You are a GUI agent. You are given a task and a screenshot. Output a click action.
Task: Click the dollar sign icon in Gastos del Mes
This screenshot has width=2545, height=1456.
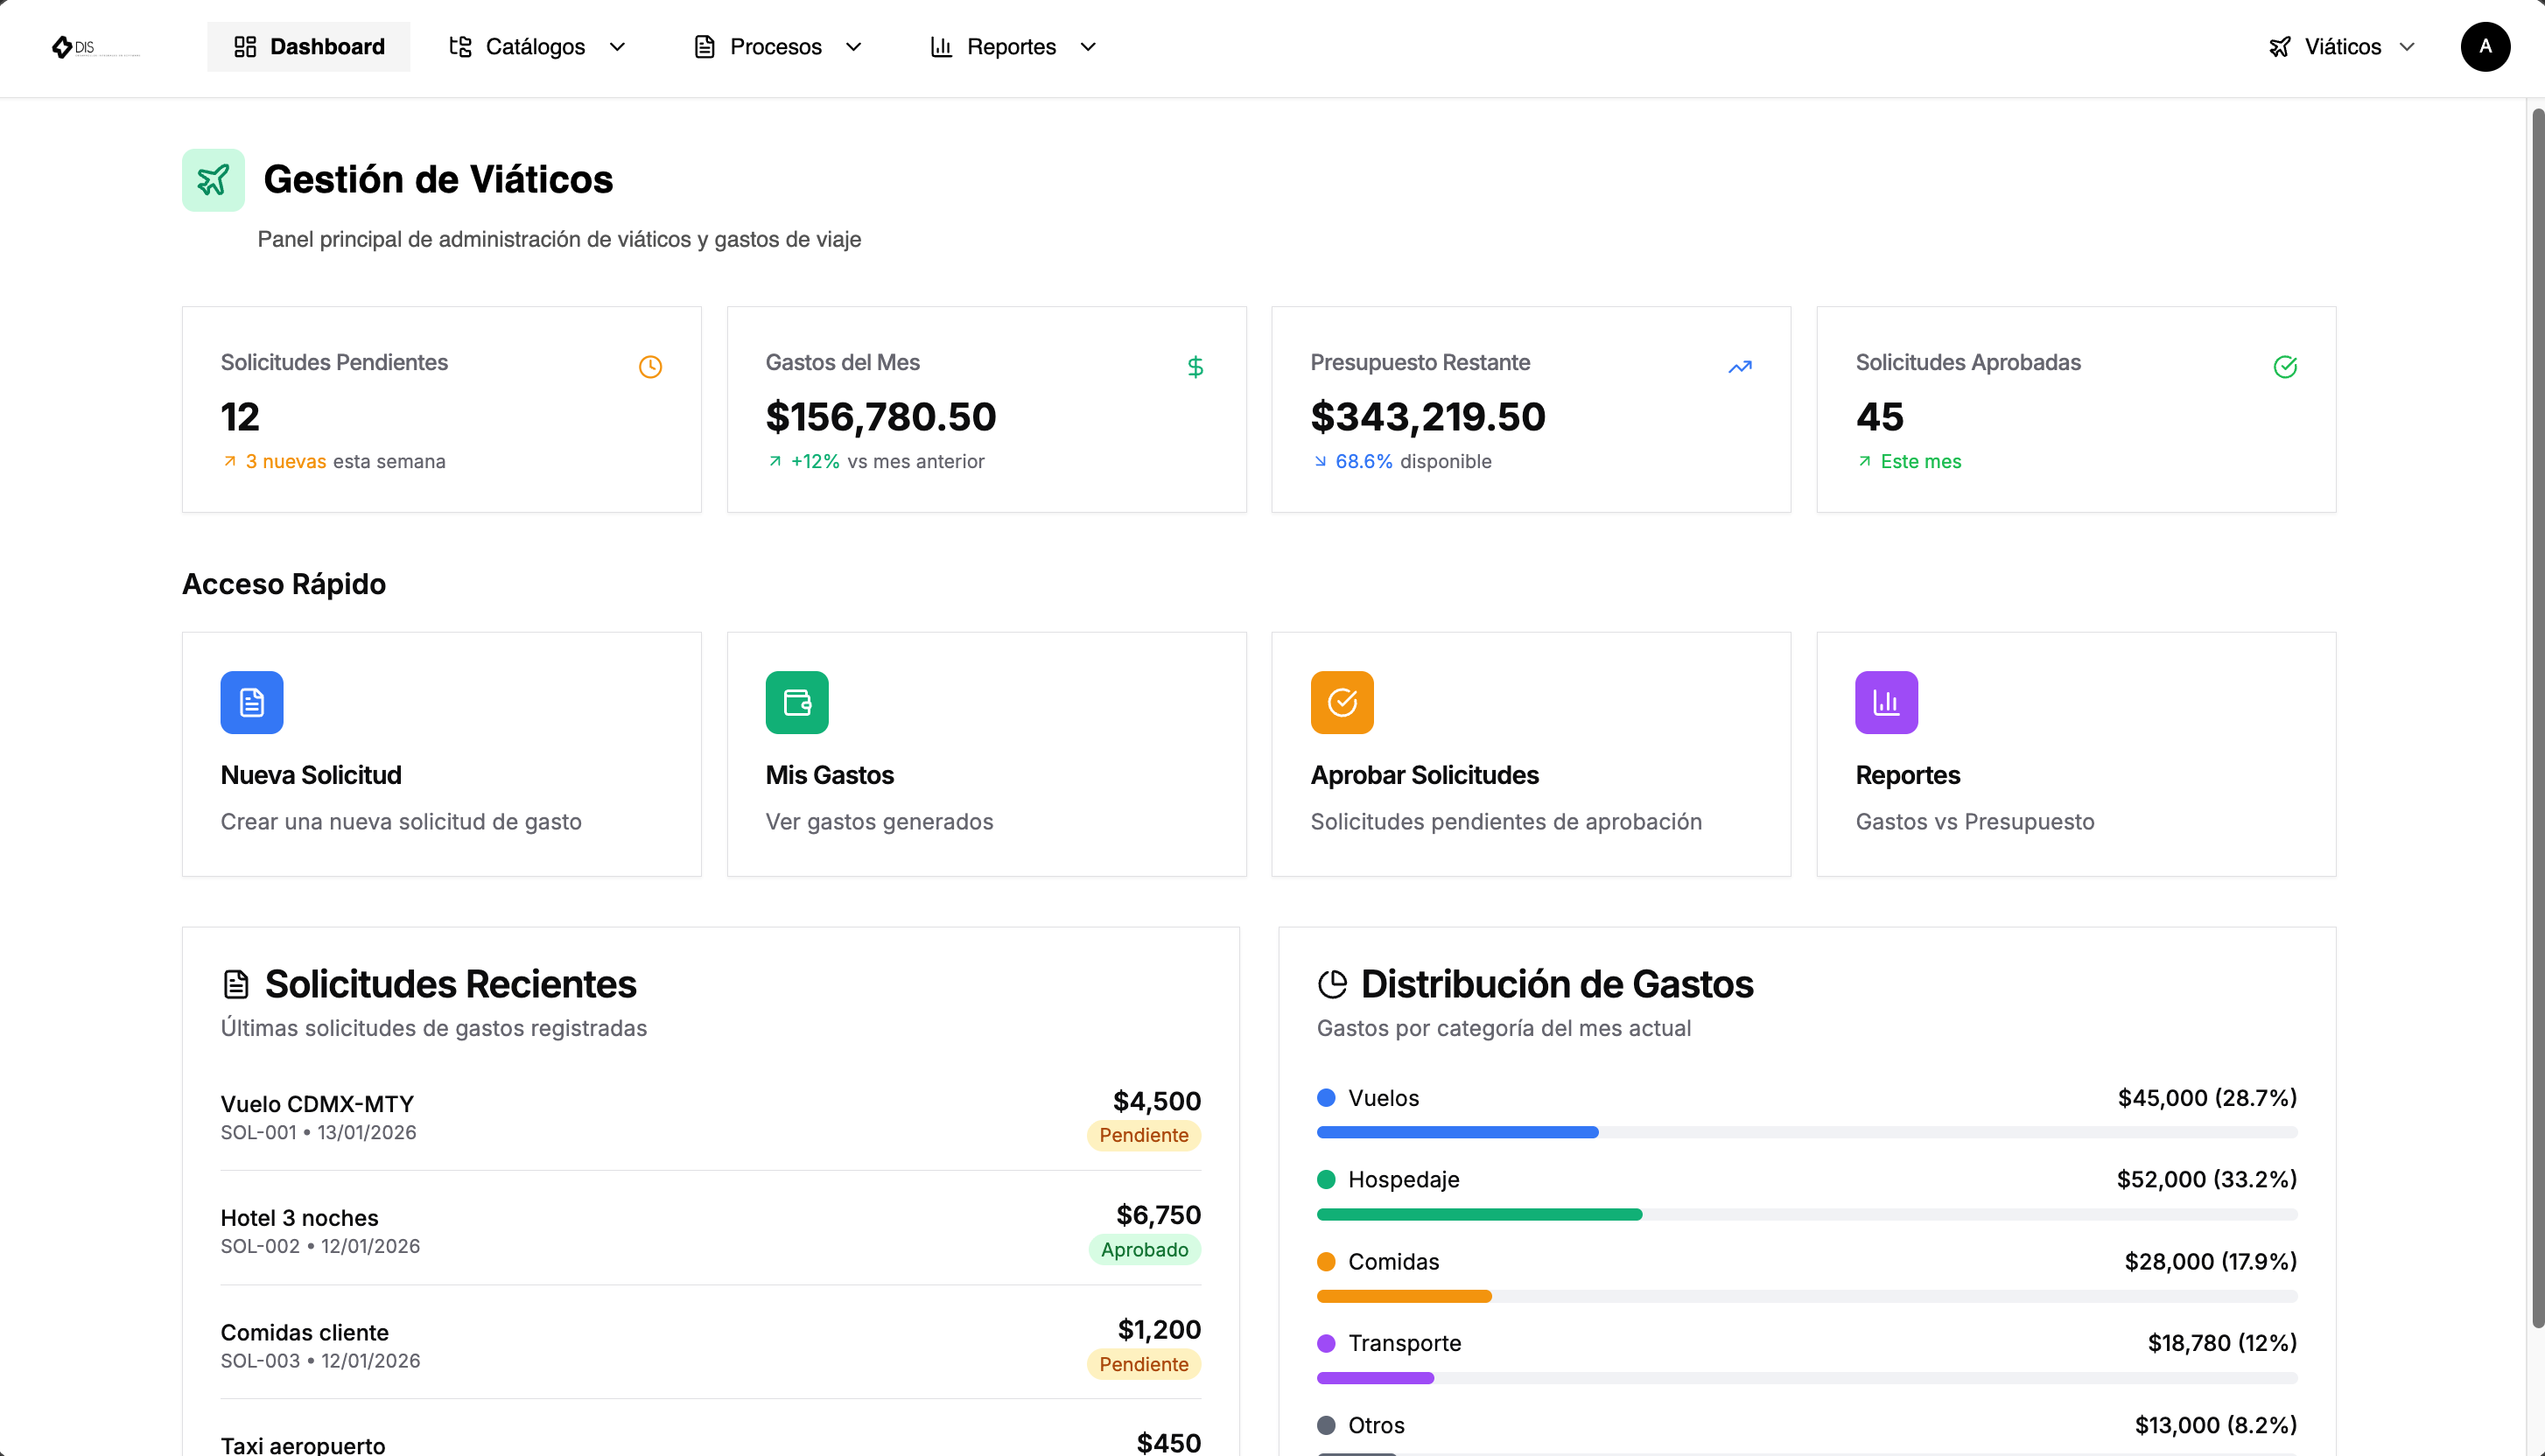click(1195, 367)
